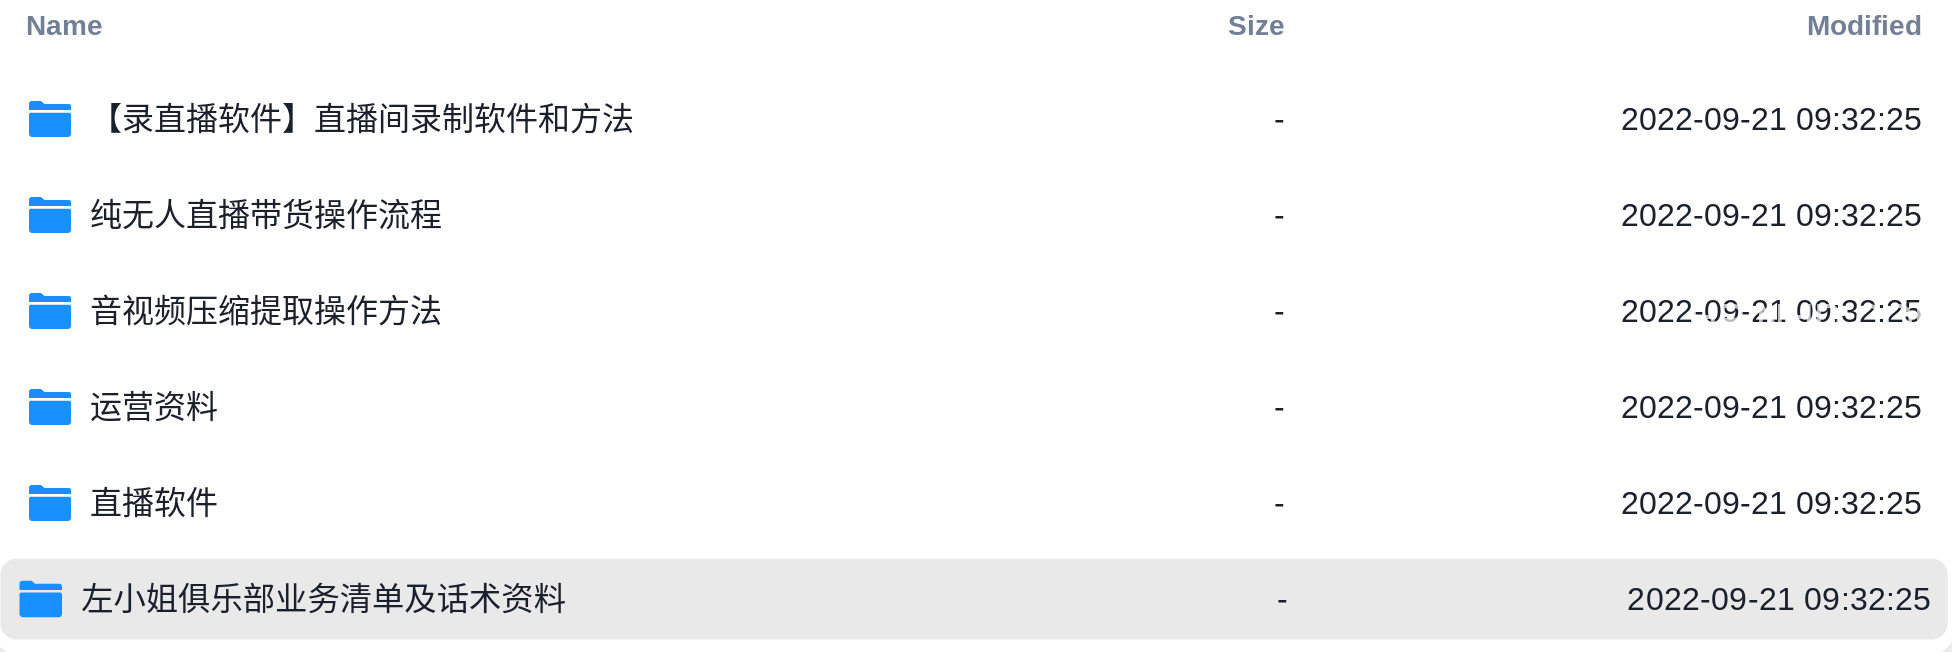The height and width of the screenshot is (652, 1952).
Task: Click folder icon beside 【录直播软件】直播间录制软件和方法
Action: (50, 119)
